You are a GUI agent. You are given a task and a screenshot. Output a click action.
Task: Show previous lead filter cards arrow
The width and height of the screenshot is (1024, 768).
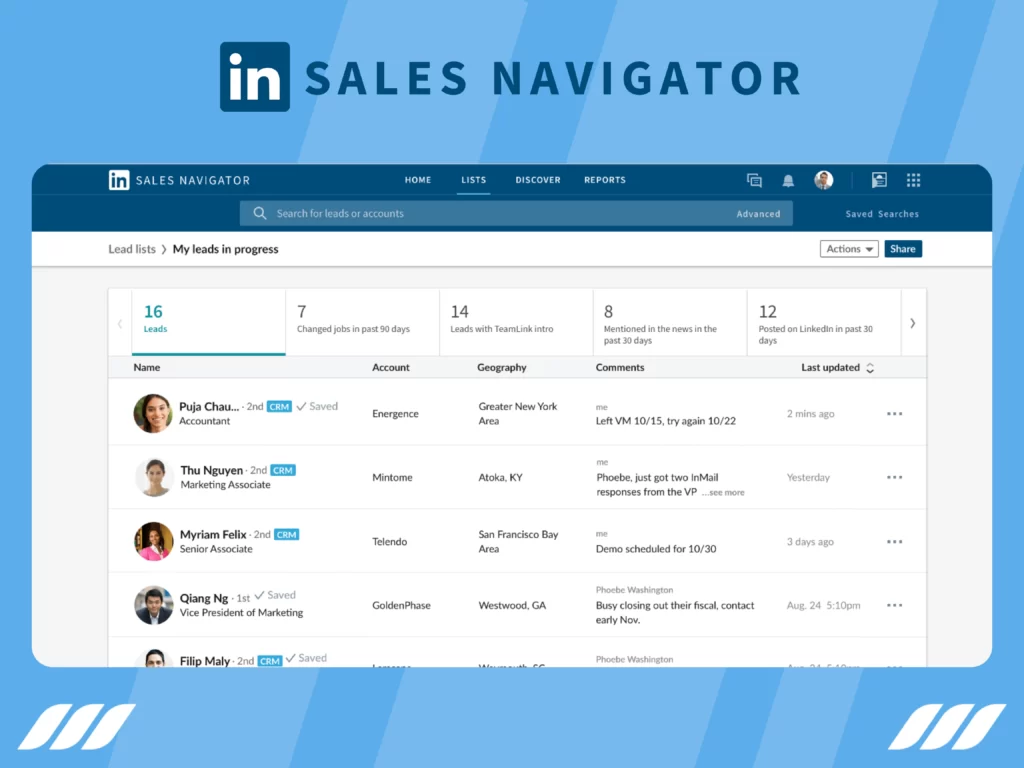(120, 323)
